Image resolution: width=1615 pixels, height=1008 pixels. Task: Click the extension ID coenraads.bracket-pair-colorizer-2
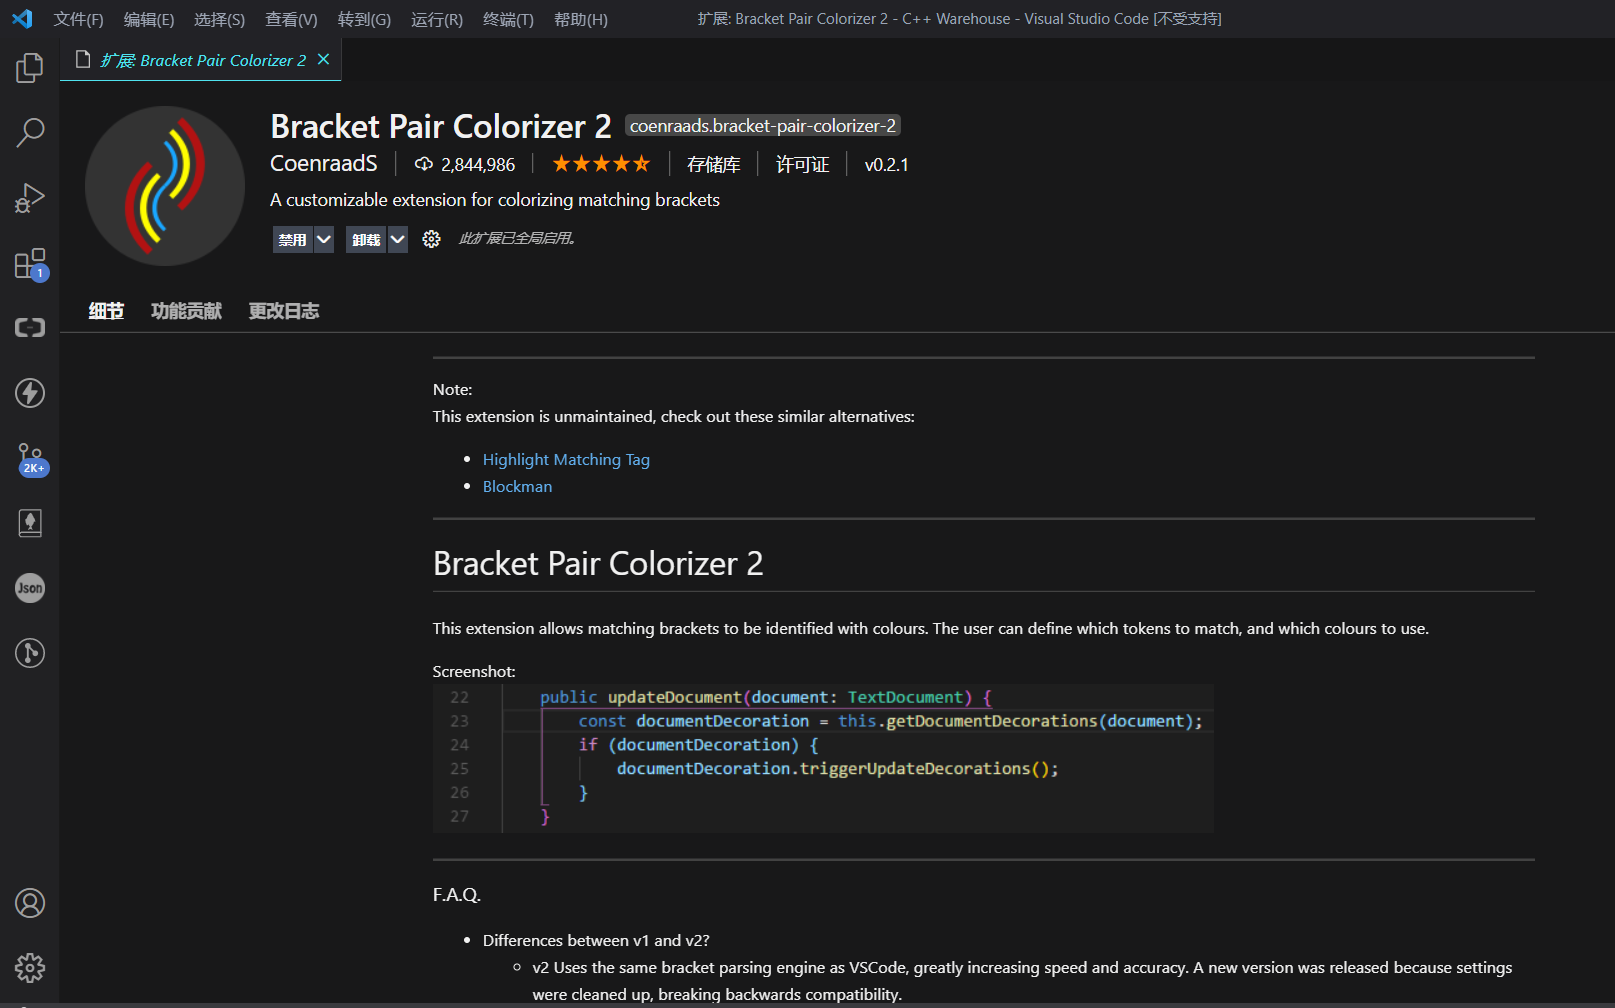click(763, 126)
